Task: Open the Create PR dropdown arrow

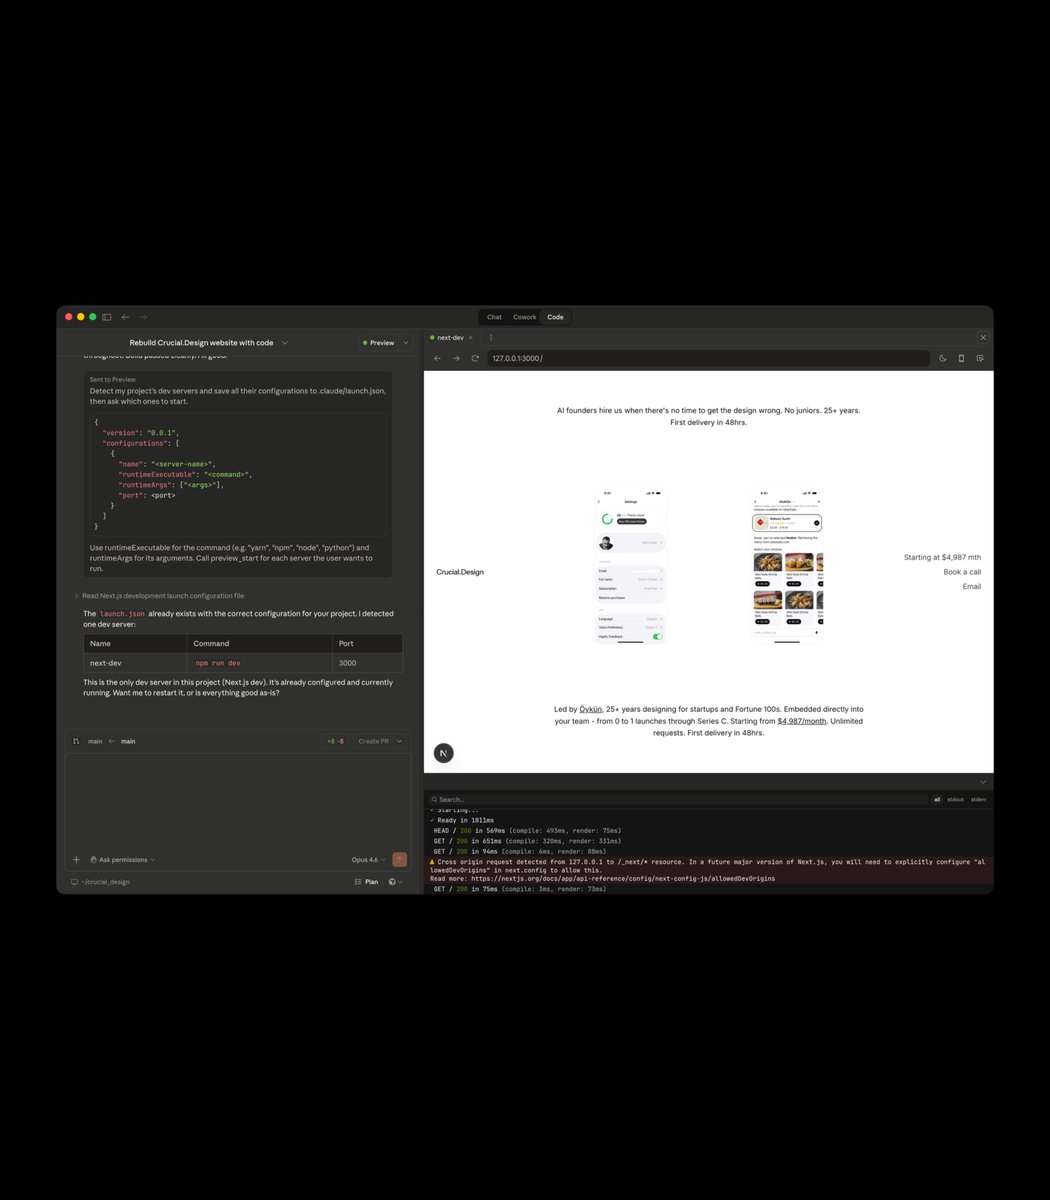Action: point(400,741)
